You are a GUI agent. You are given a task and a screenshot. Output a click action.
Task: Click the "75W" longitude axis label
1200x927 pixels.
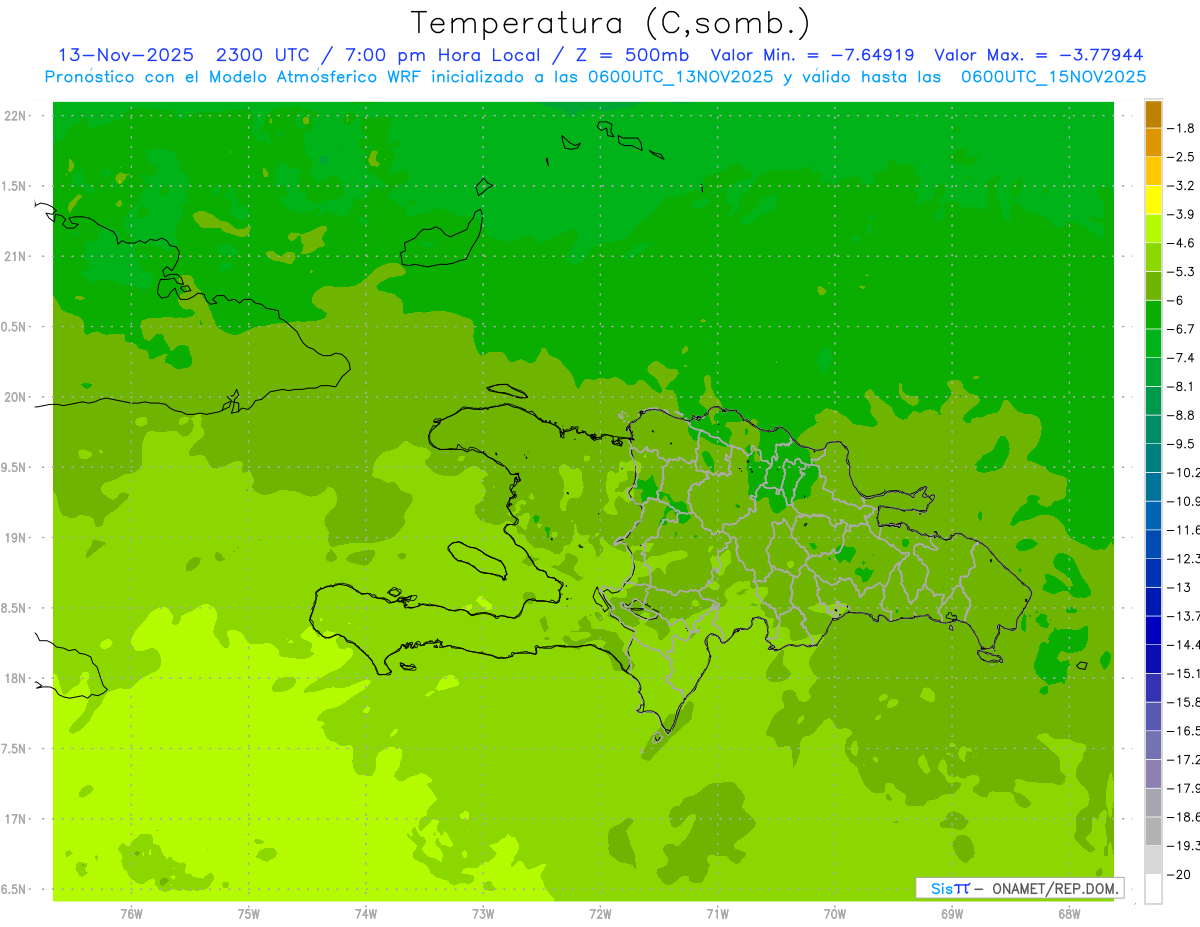[x=249, y=914]
